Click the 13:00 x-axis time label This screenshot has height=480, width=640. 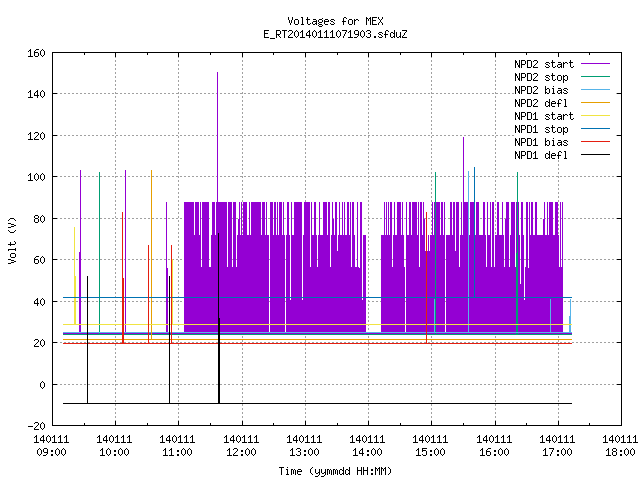click(x=304, y=453)
